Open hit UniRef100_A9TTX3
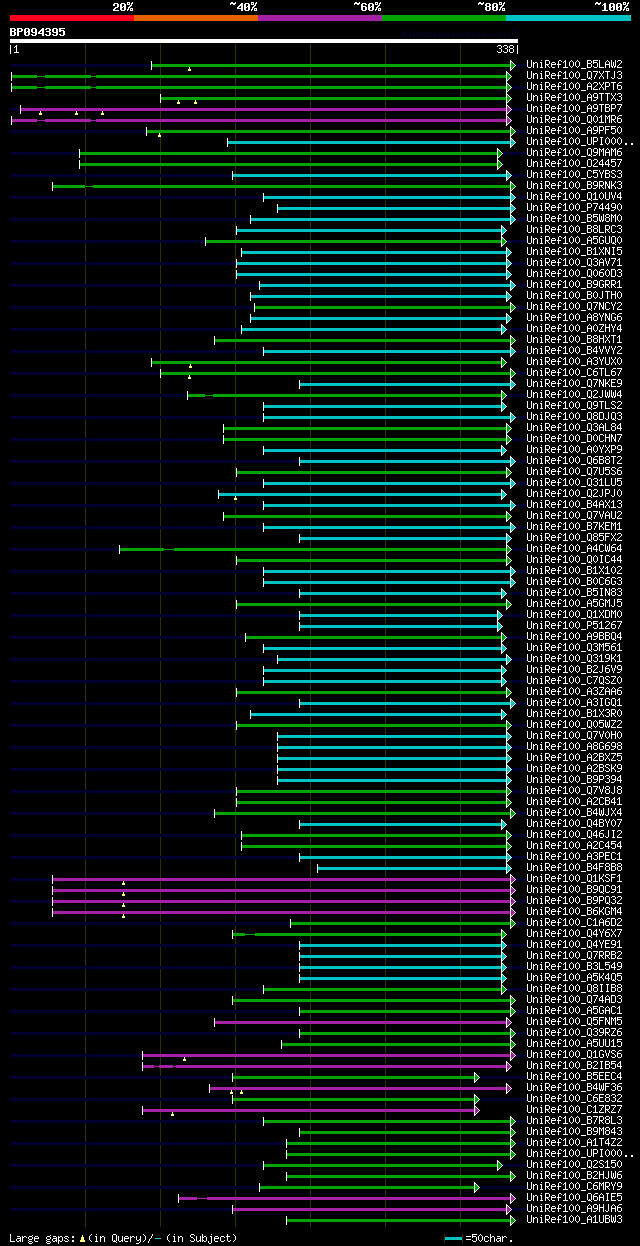Image resolution: width=640 pixels, height=1246 pixels. coord(574,98)
